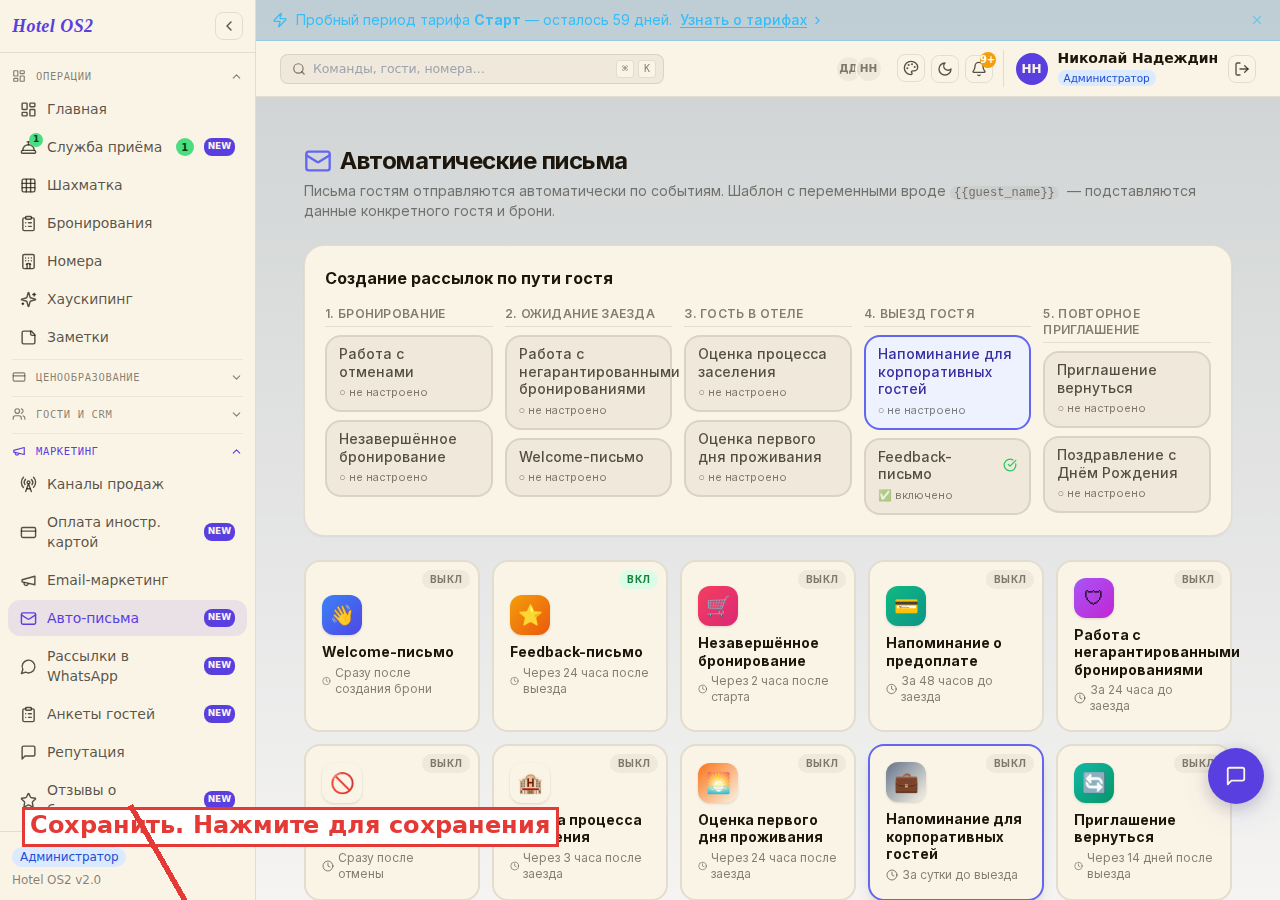Select Работа с отменами journey step

point(409,373)
